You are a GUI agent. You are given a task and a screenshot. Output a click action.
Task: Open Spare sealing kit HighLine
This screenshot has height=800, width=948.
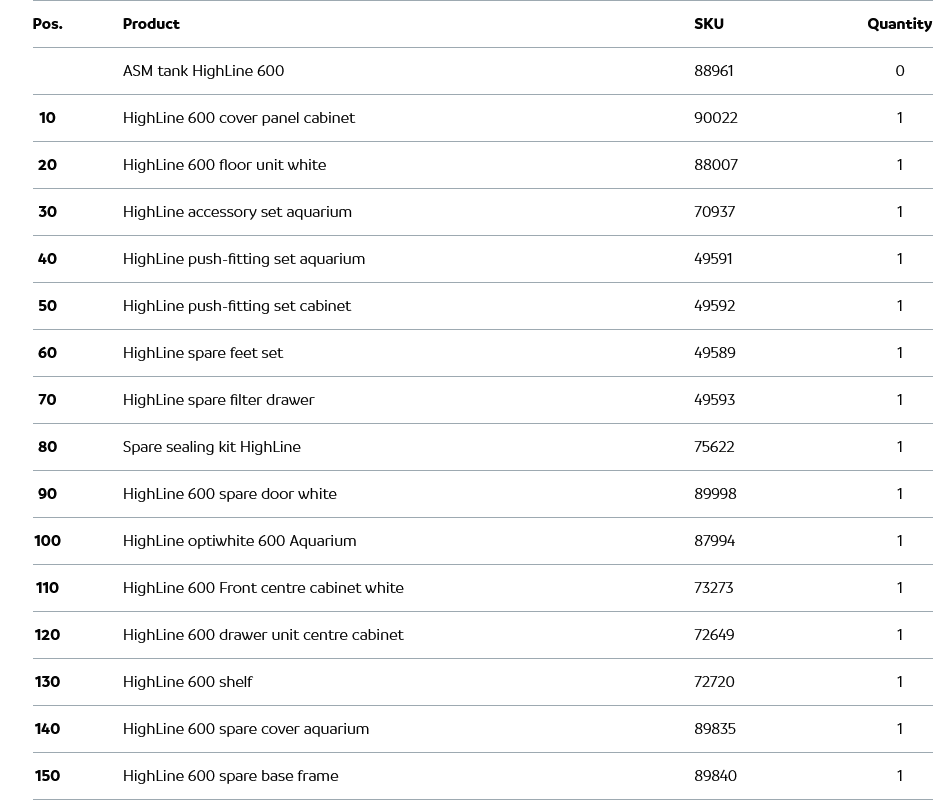pos(211,447)
